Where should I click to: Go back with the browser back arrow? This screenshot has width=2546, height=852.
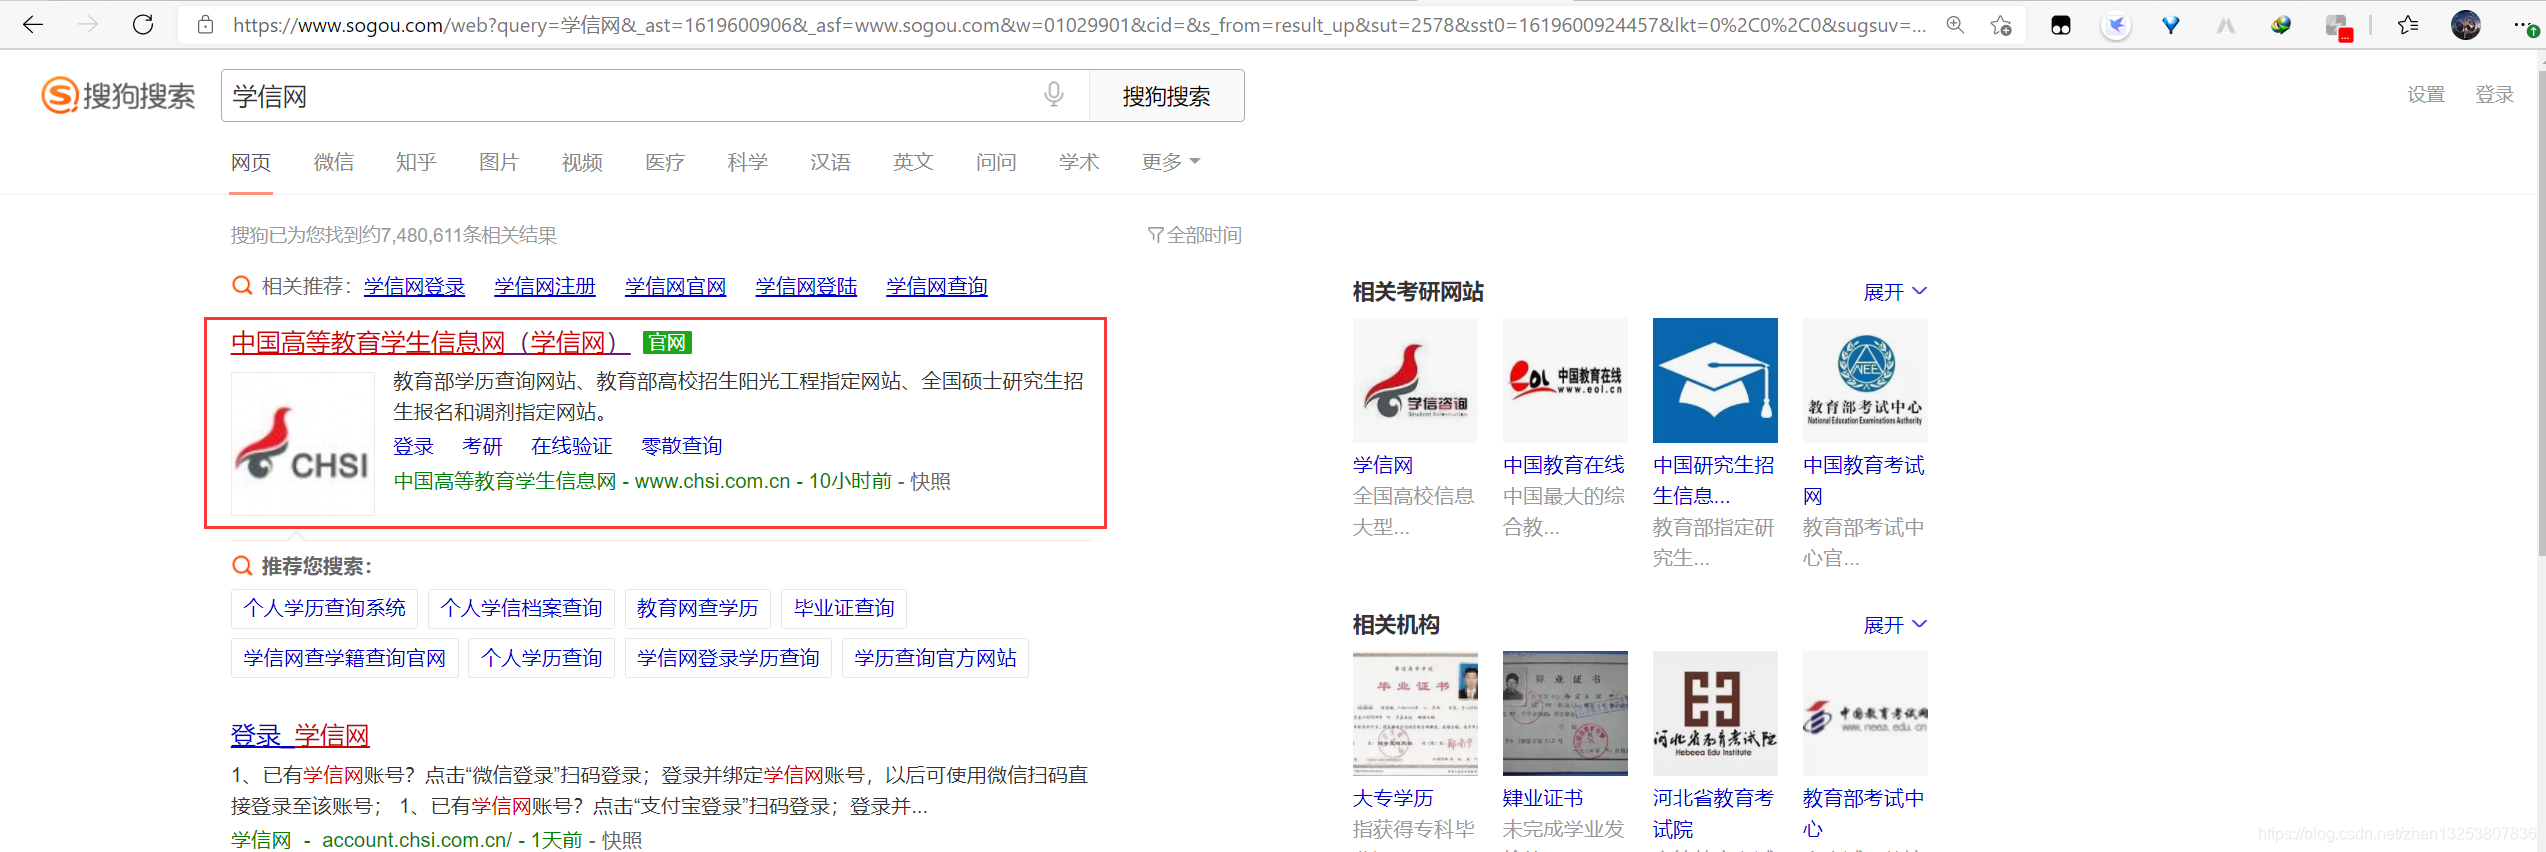tap(32, 25)
